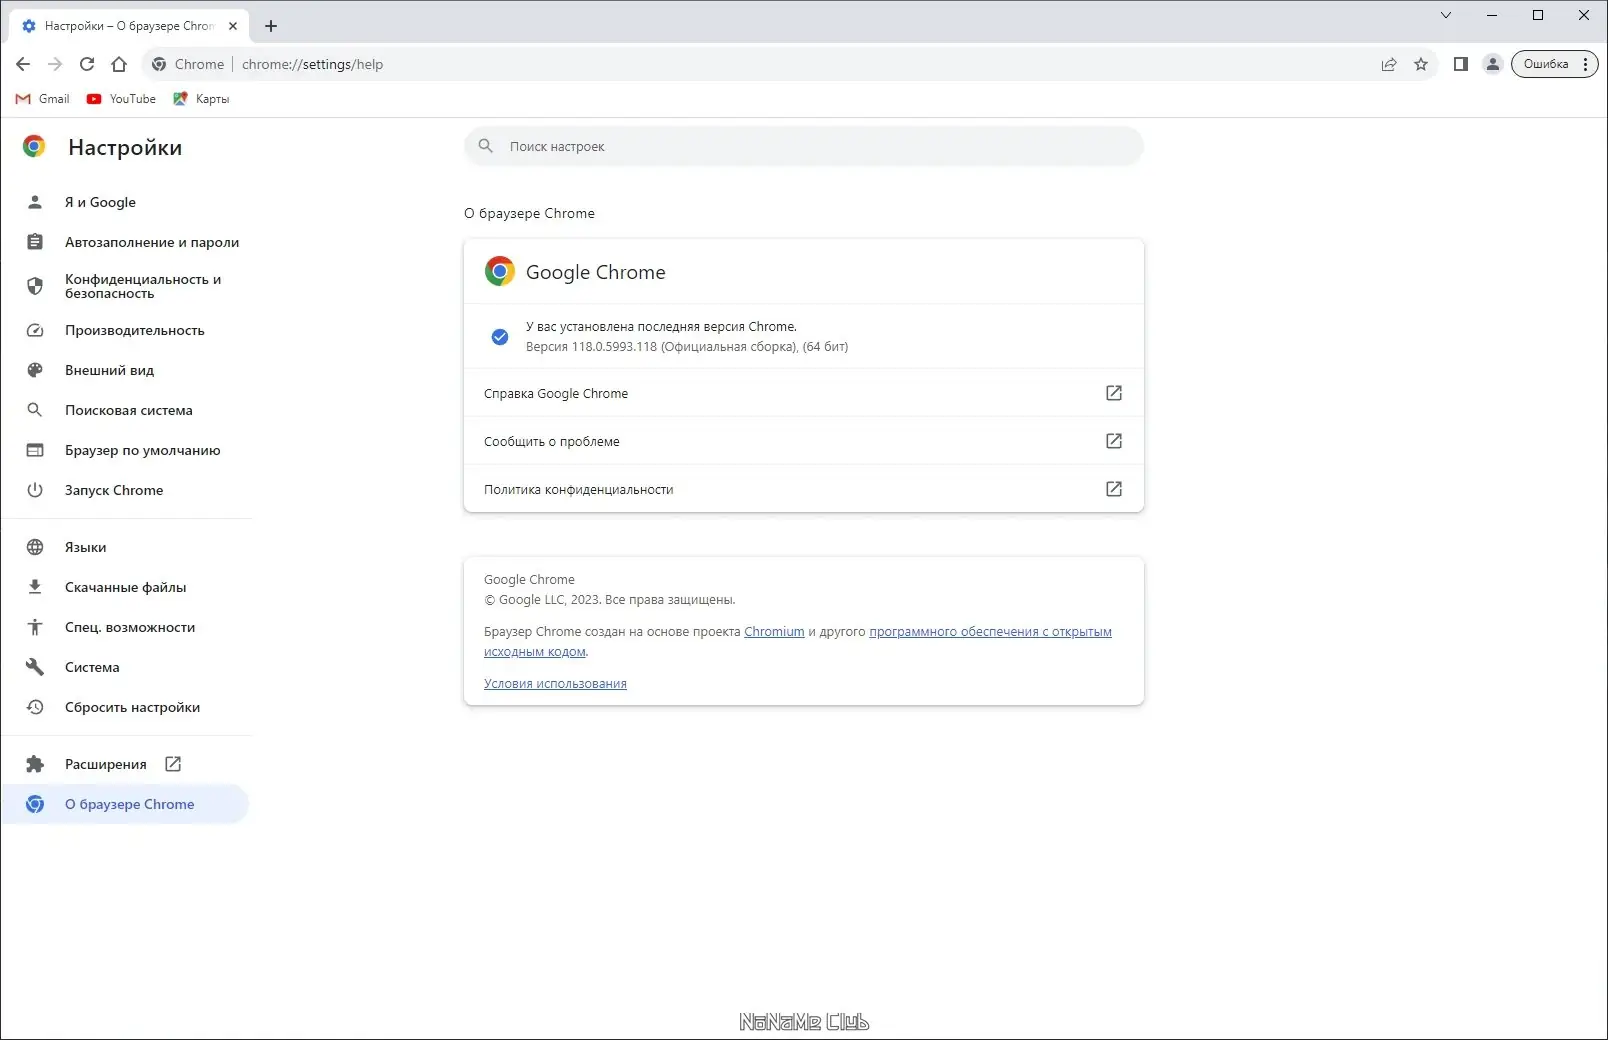Open the Условия использования link

click(x=555, y=684)
